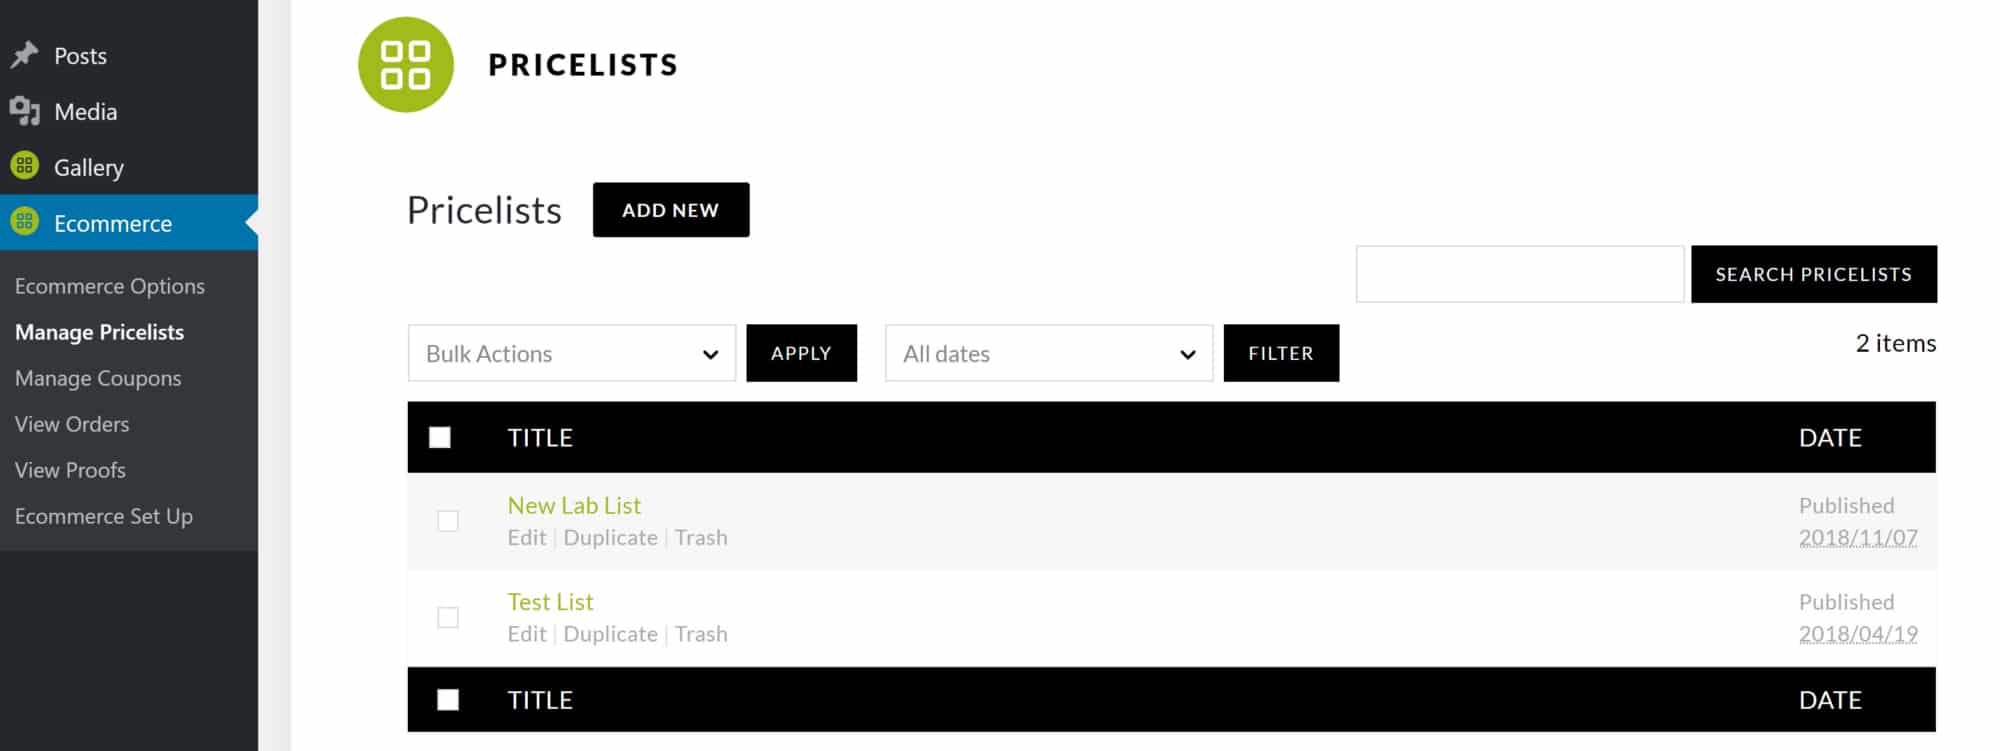Click the large green Pricelists logo
The image size is (2000, 751).
[x=406, y=65]
